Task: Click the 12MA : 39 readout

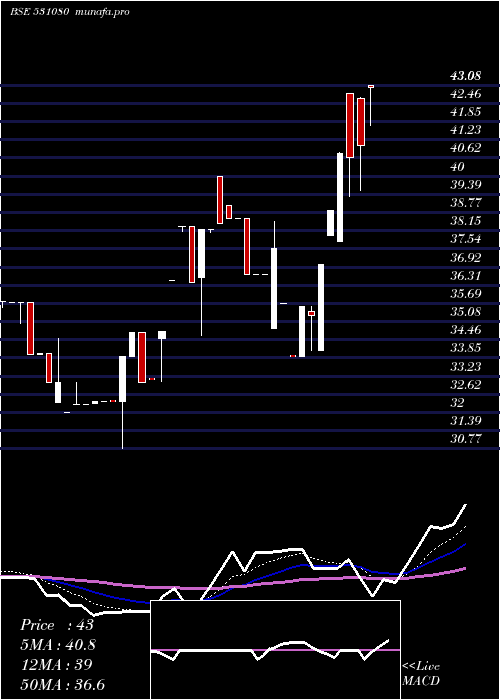Action: click(x=56, y=665)
